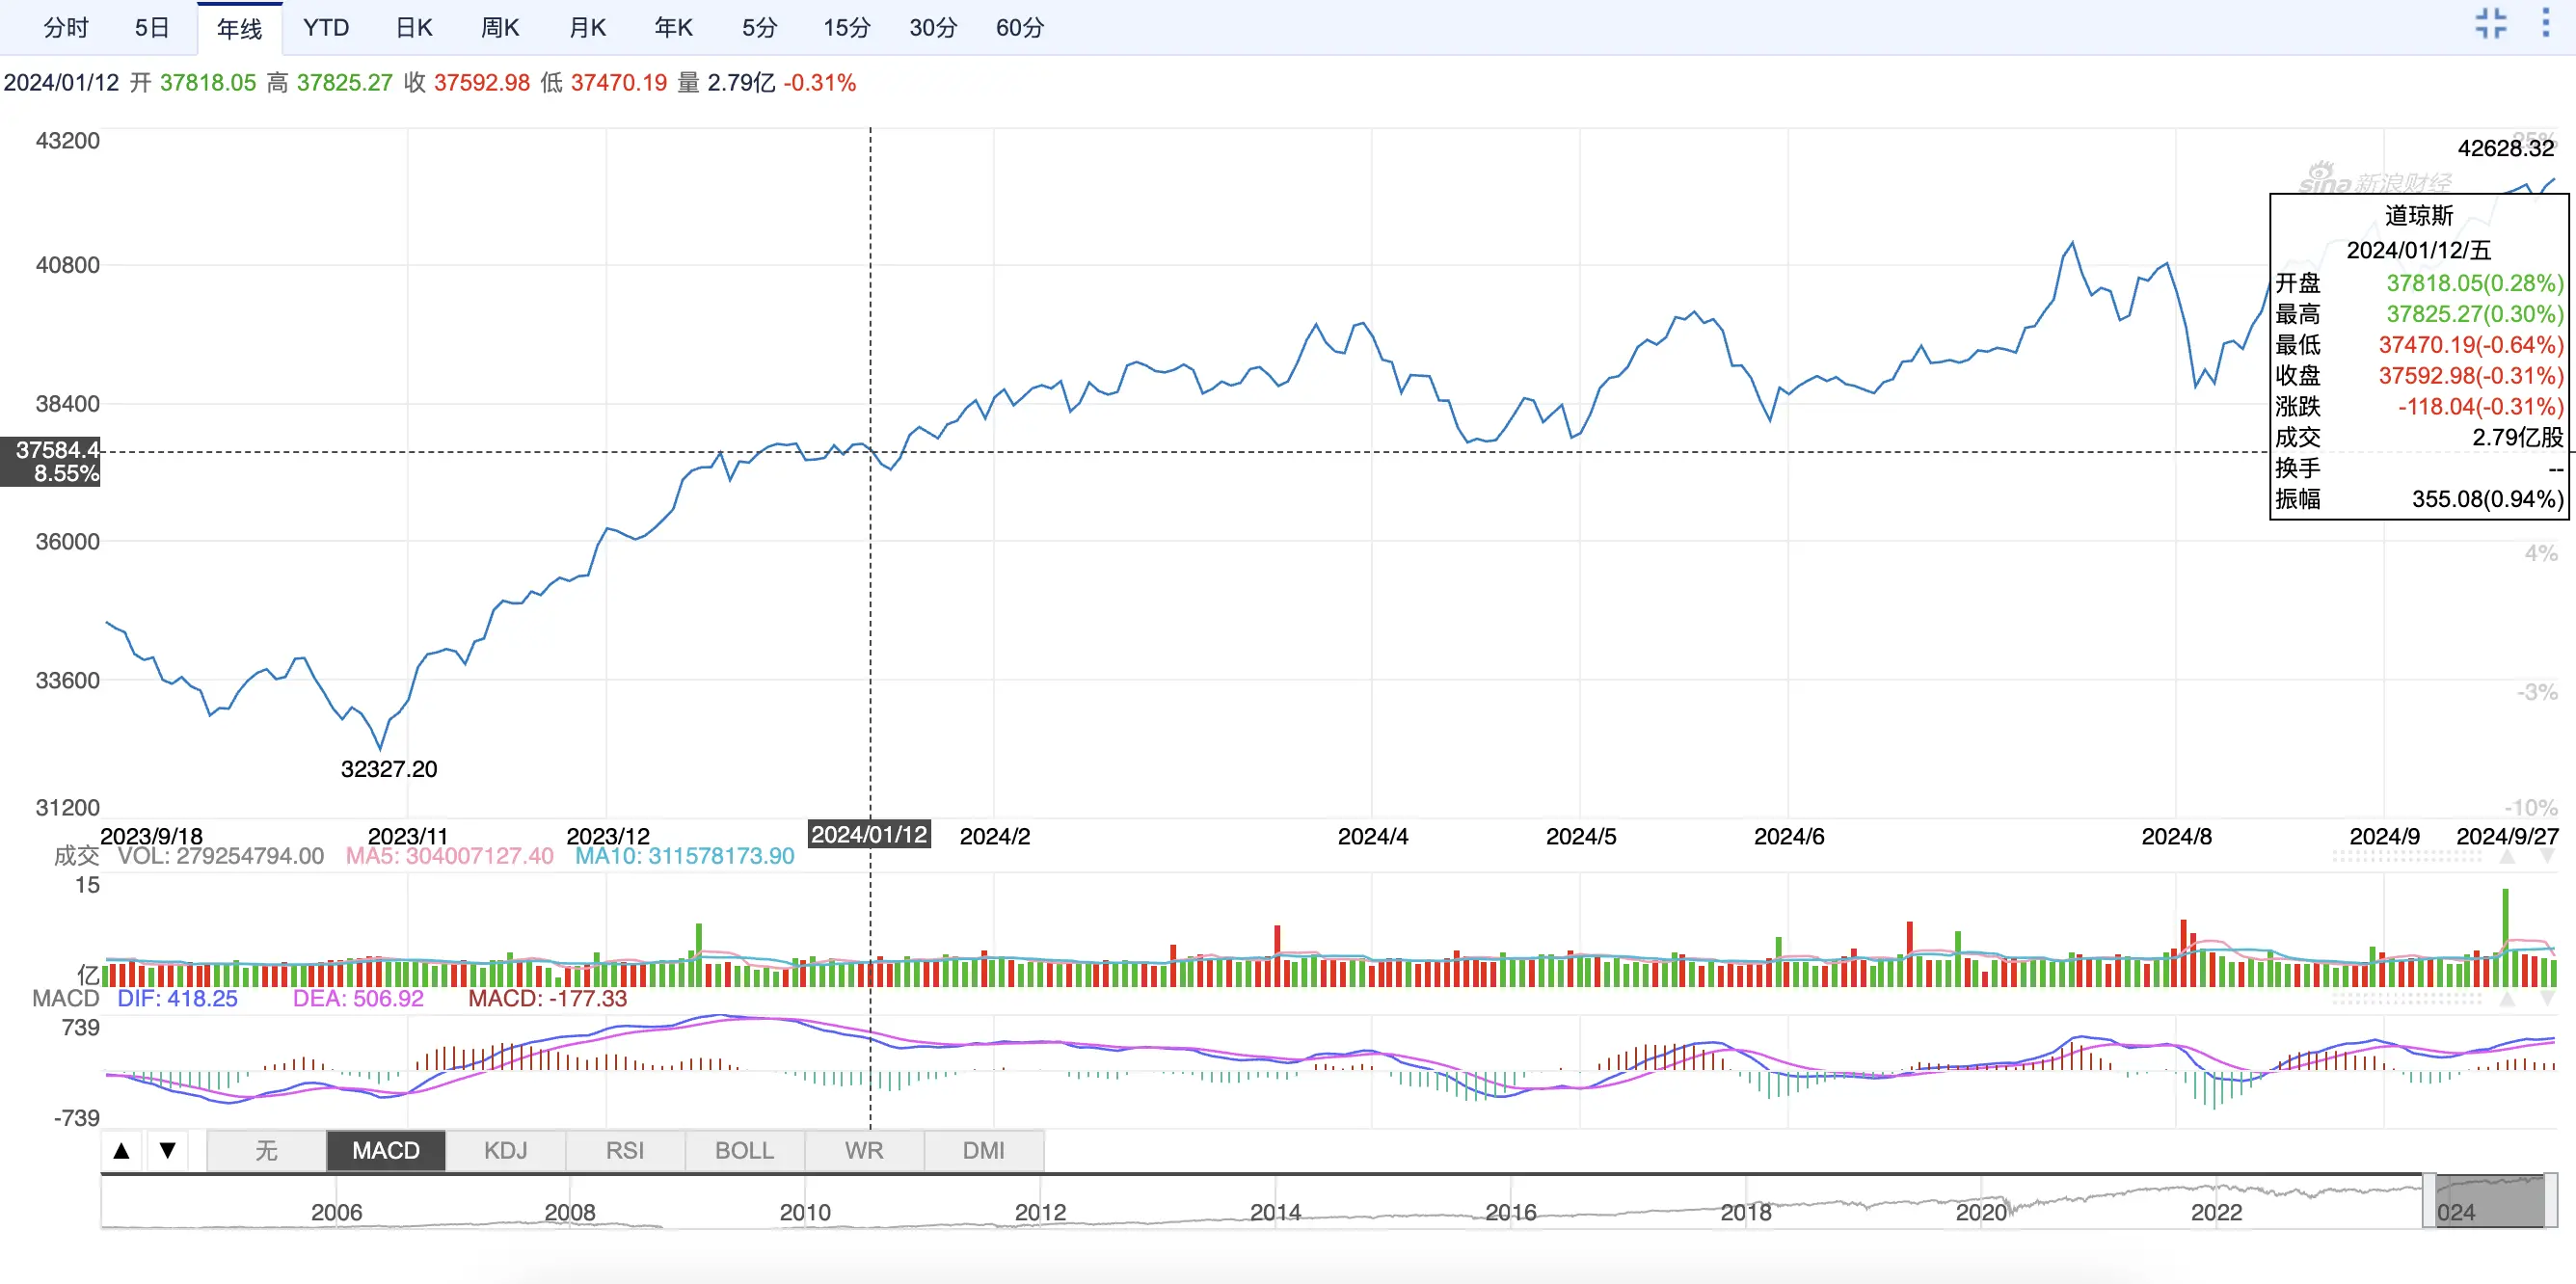Enable the BOLL indicator
Image resolution: width=2576 pixels, height=1284 pixels.
click(x=744, y=1150)
